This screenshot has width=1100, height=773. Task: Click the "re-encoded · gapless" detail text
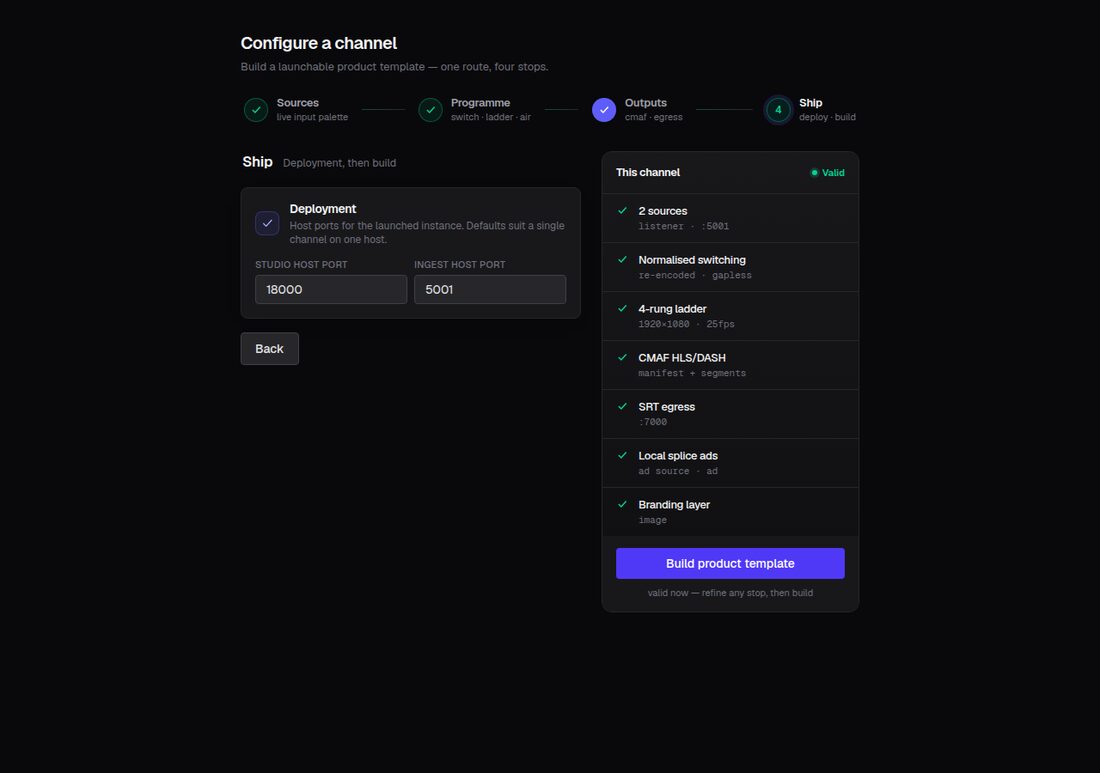coord(695,276)
